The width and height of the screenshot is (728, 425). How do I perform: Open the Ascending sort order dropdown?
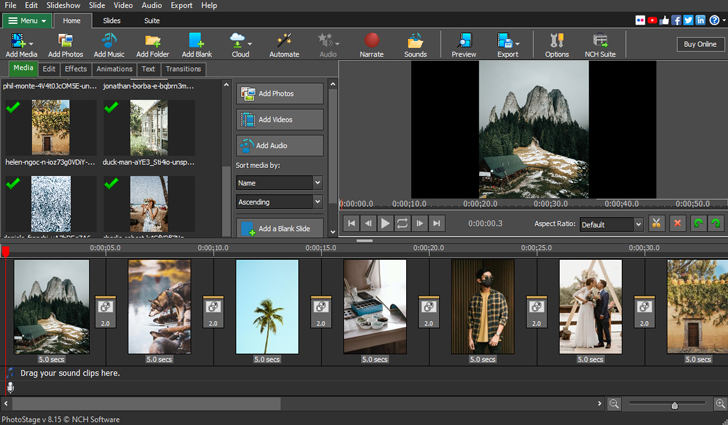[x=279, y=202]
